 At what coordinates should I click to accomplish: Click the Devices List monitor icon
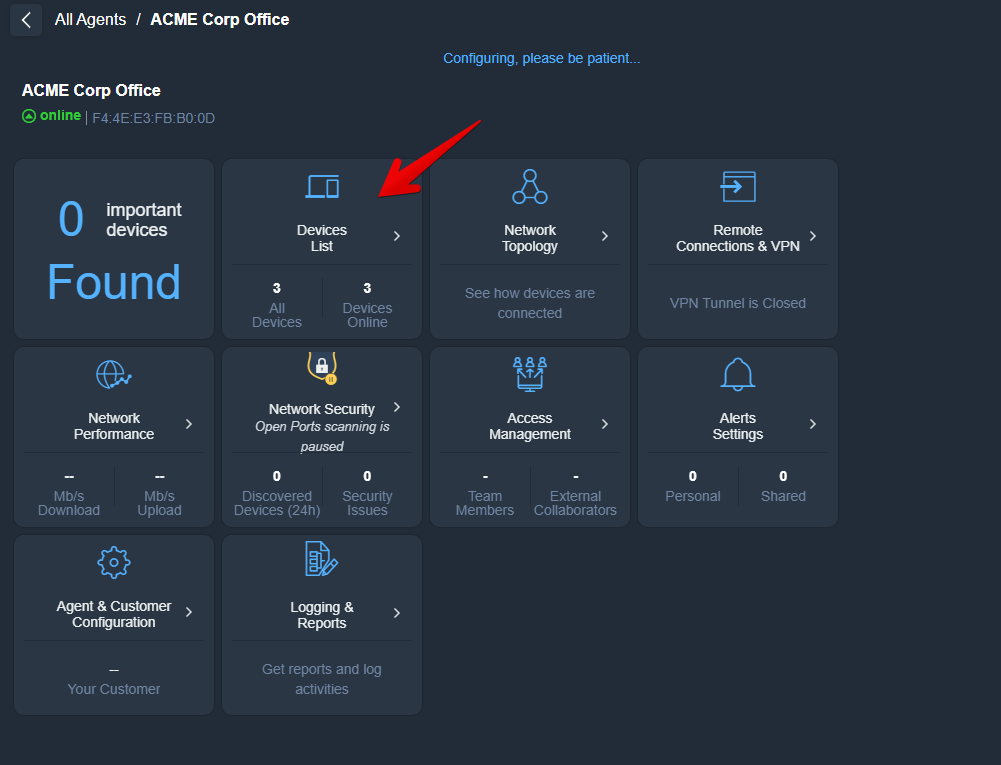[x=322, y=187]
